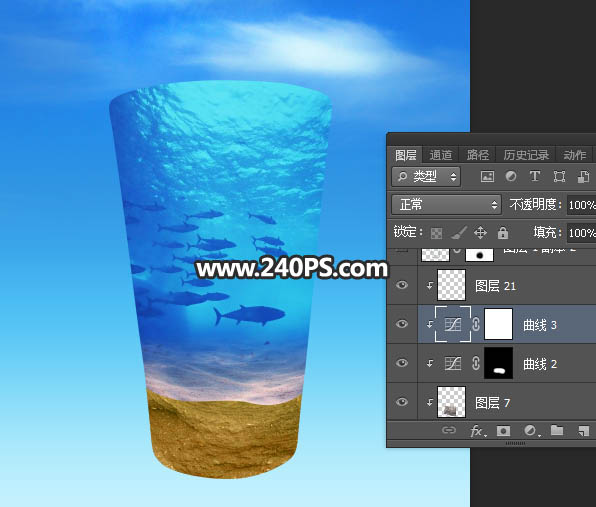596x507 pixels.
Task: Select the 图层 21 layer thumbnail
Action: [x=452, y=285]
